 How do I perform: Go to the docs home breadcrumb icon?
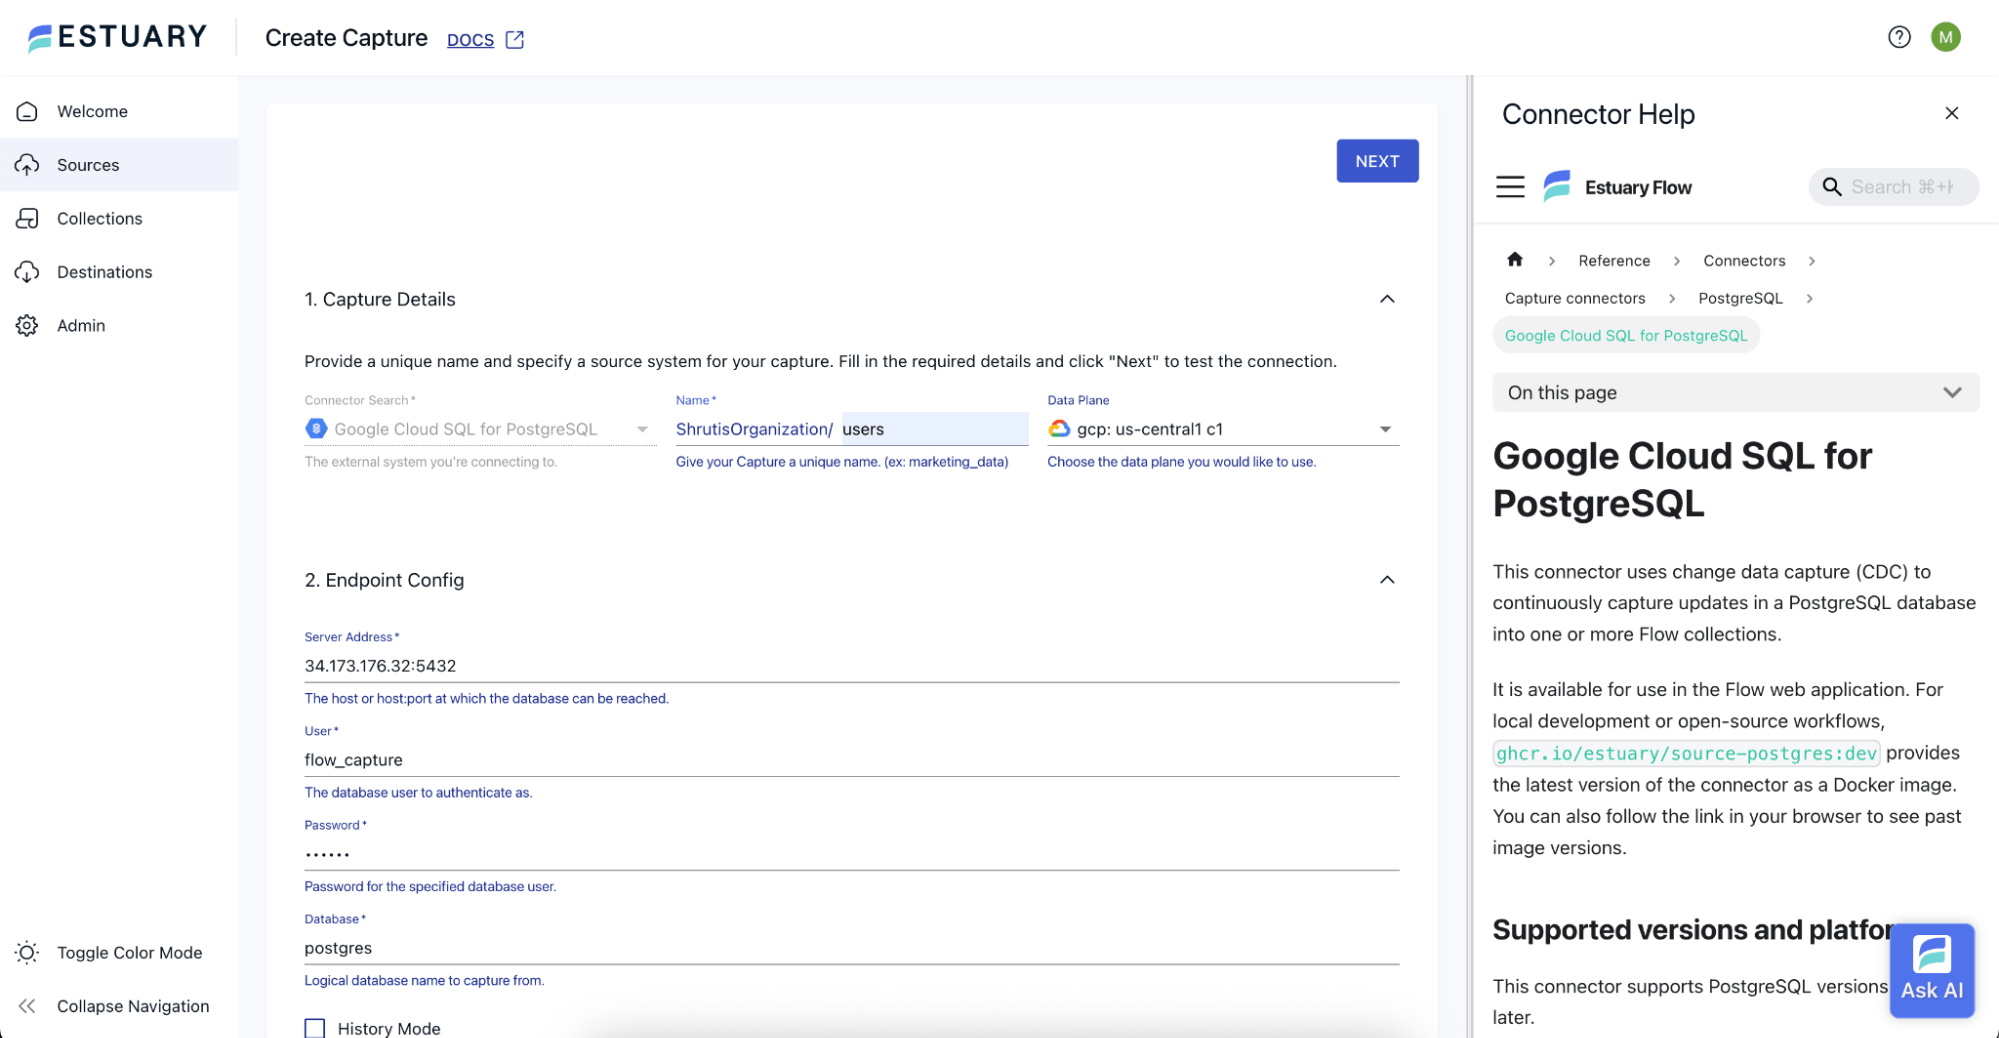coord(1514,260)
